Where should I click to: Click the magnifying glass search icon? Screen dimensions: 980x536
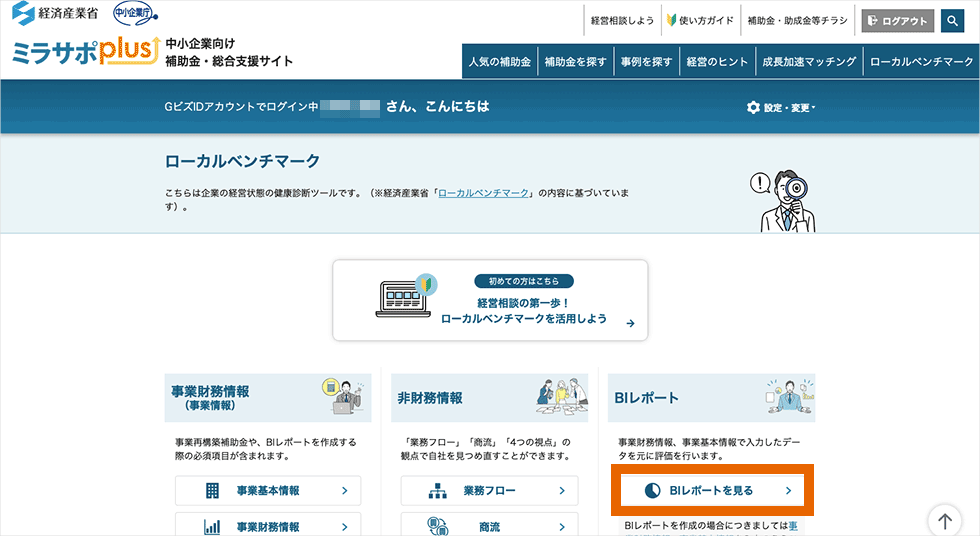pos(957,20)
